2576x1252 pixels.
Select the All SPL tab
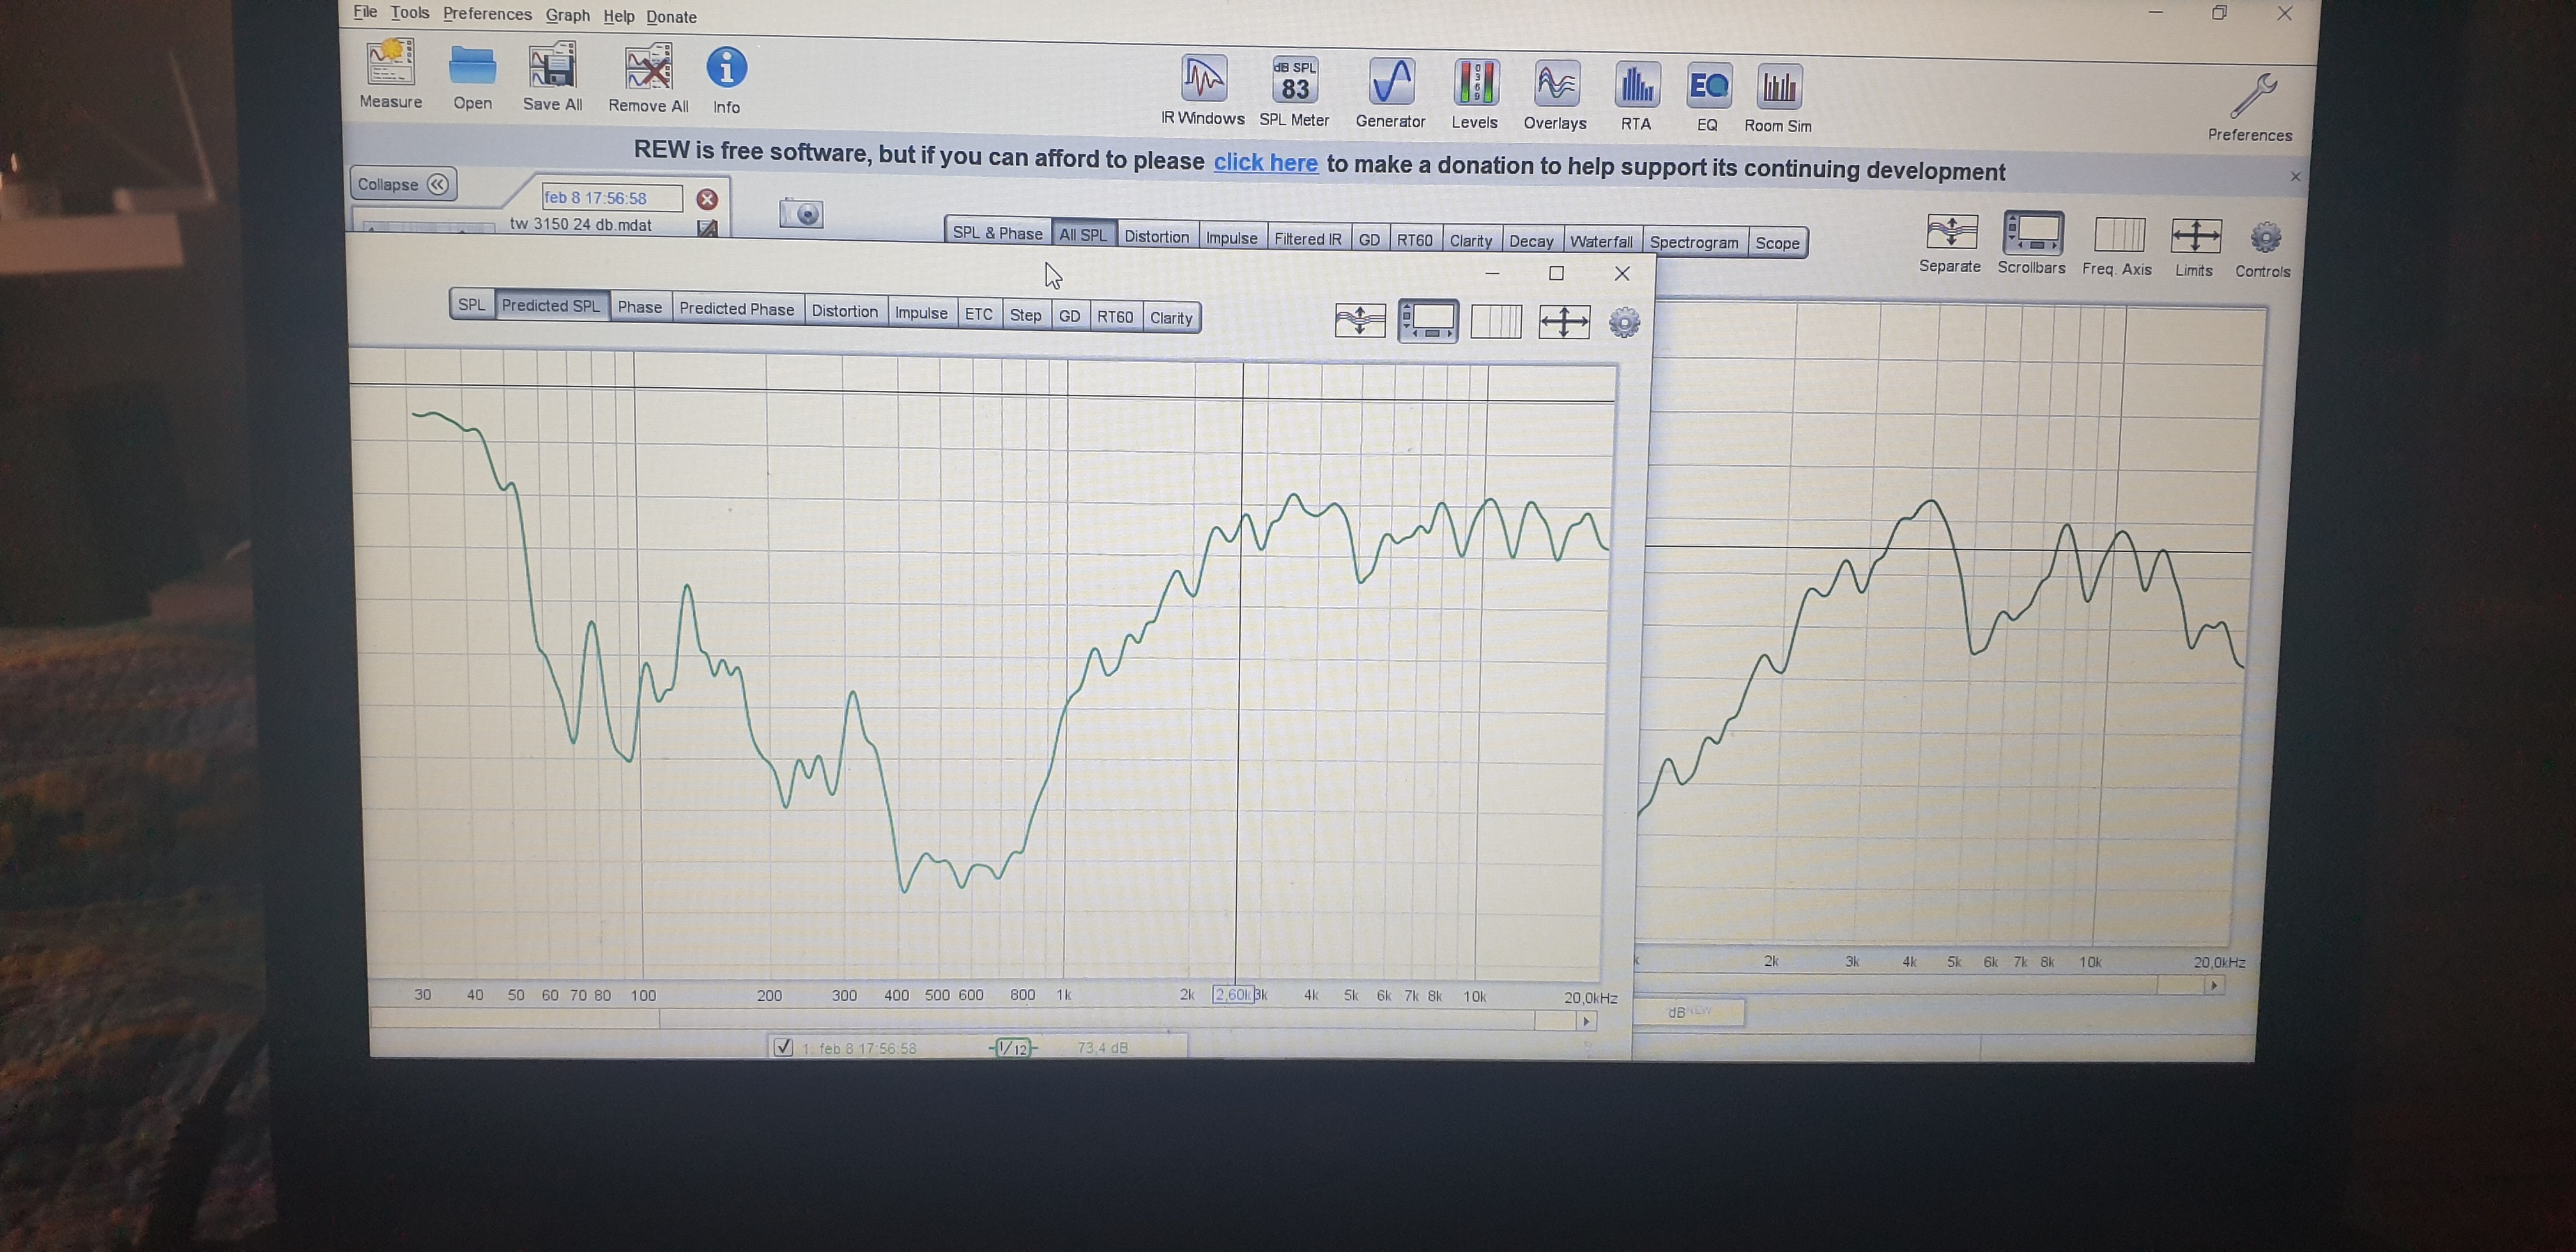pyautogui.click(x=1083, y=234)
